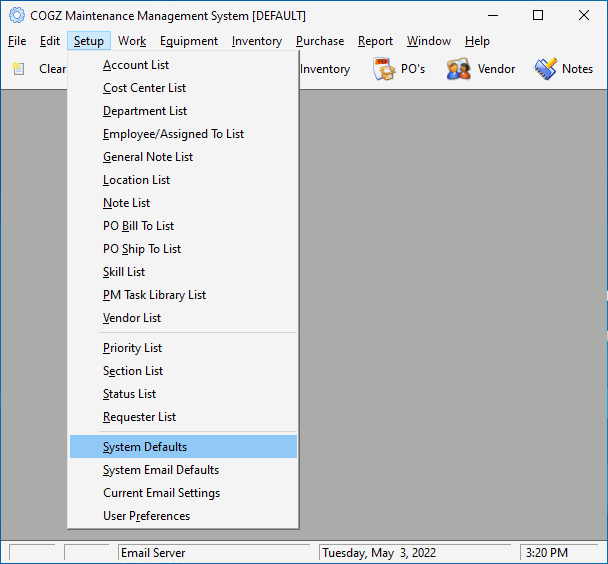Click the Inventory toolbar button

324,69
